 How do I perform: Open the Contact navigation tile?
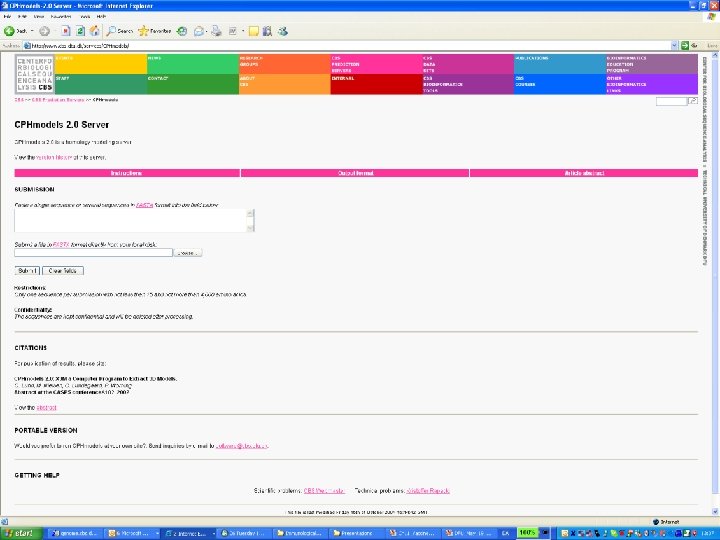pos(193,84)
